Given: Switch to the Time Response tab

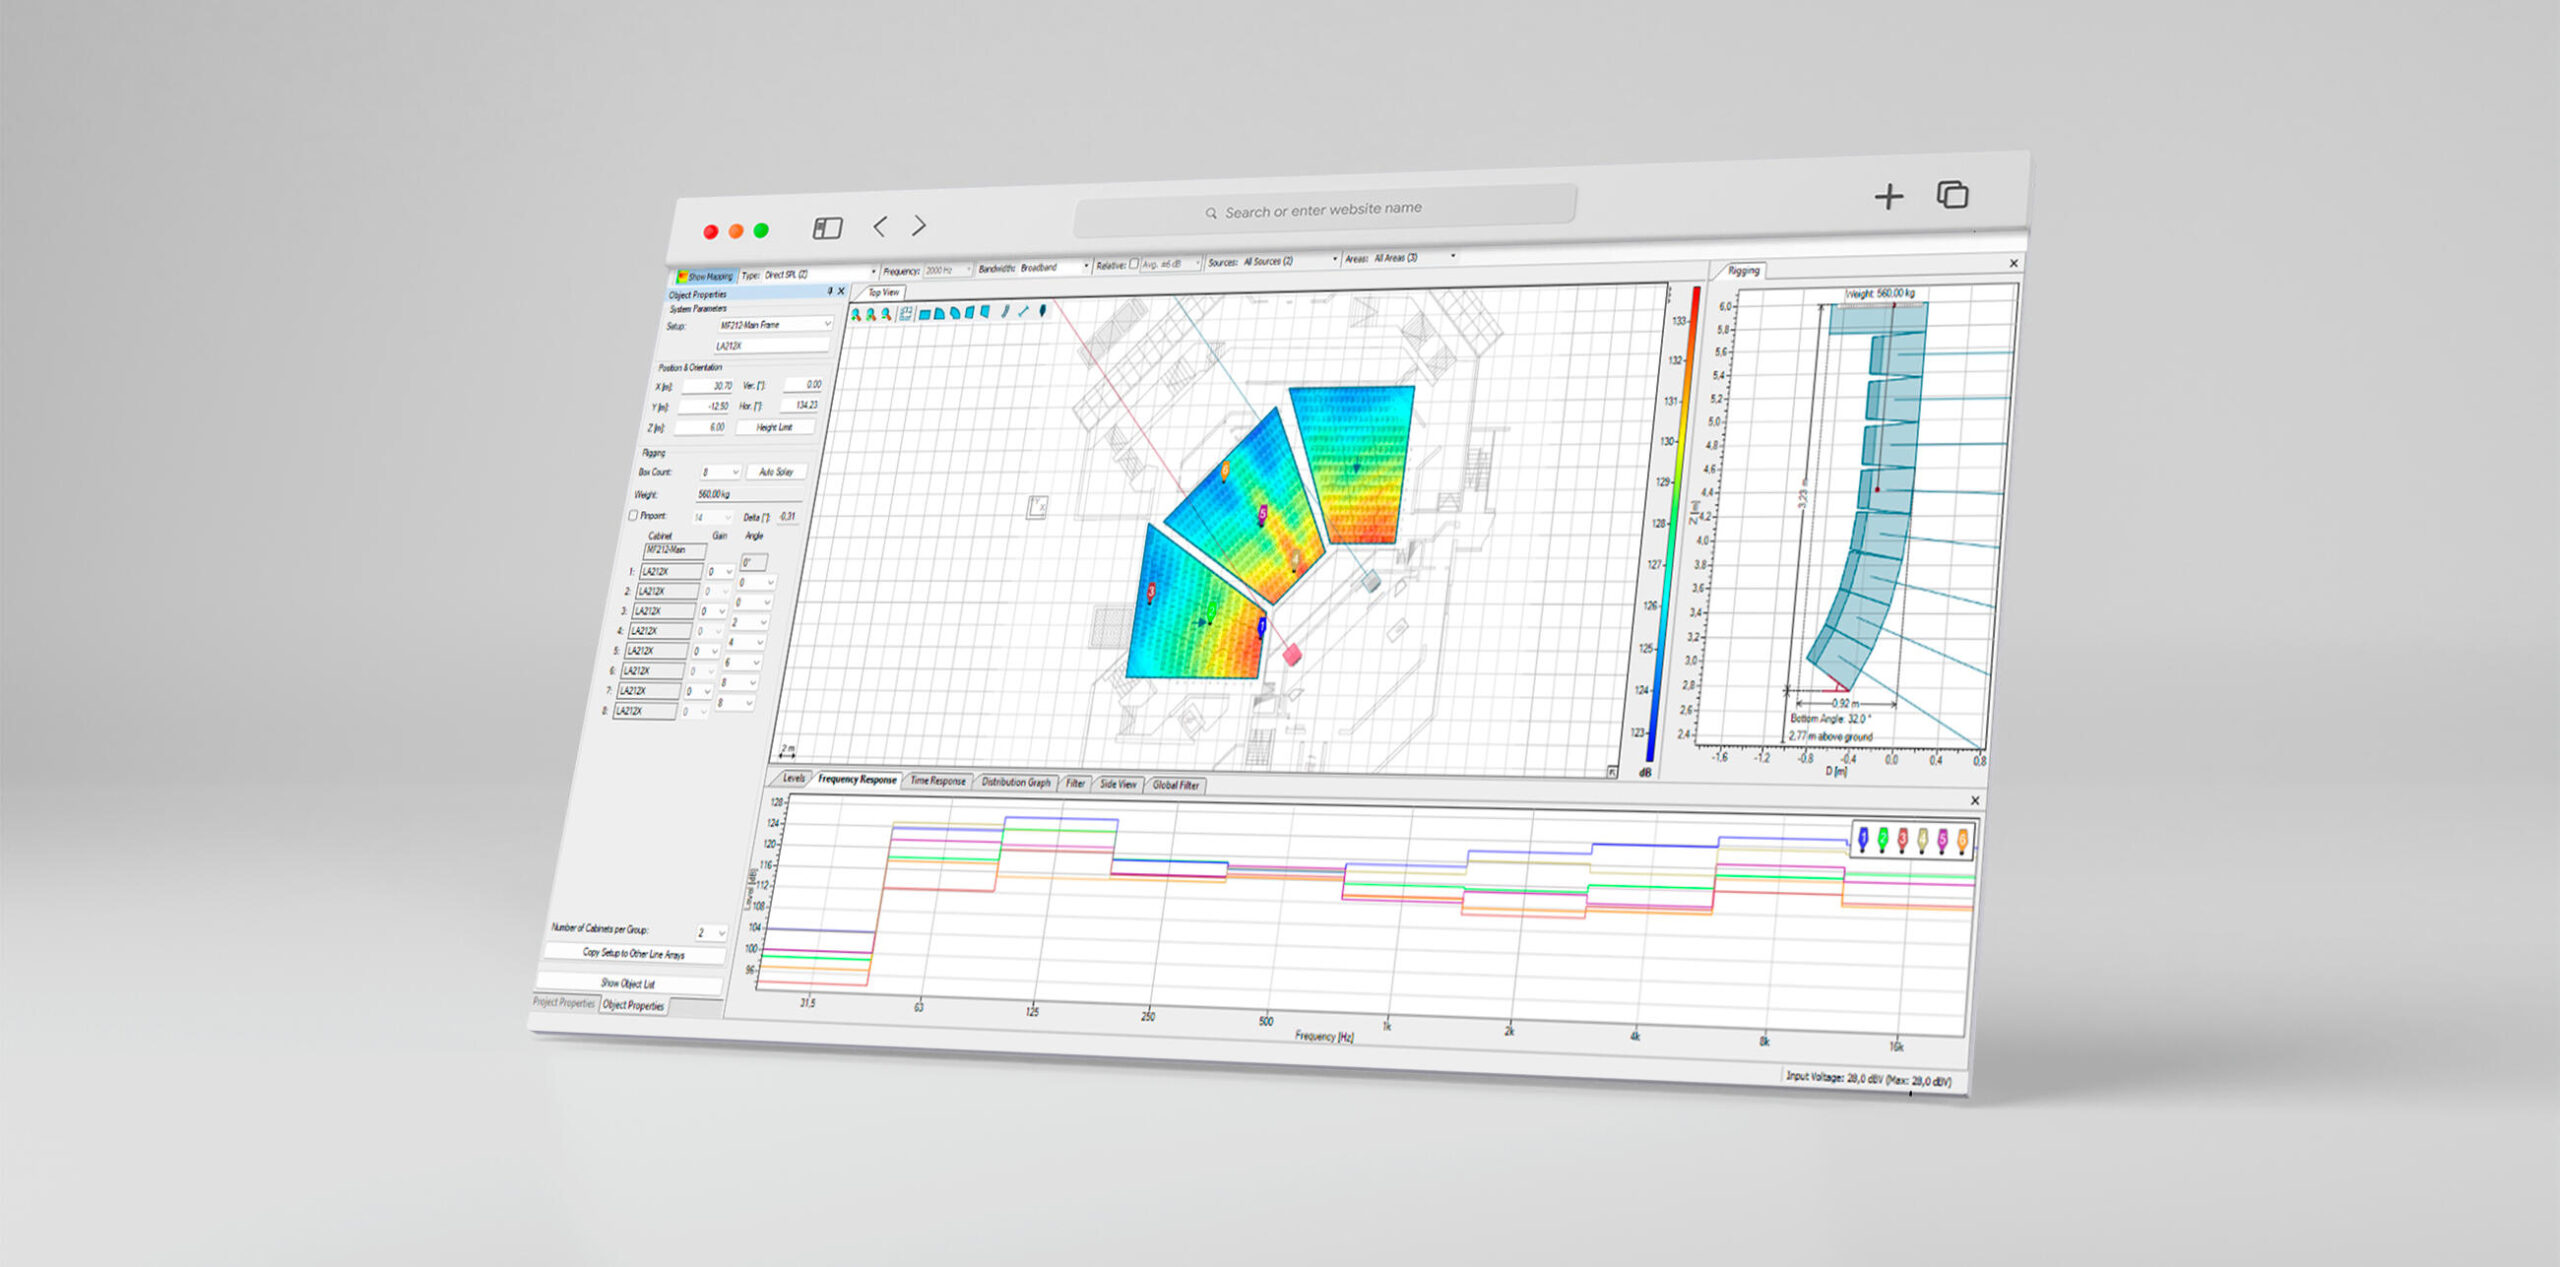Looking at the screenshot, I should (x=937, y=781).
